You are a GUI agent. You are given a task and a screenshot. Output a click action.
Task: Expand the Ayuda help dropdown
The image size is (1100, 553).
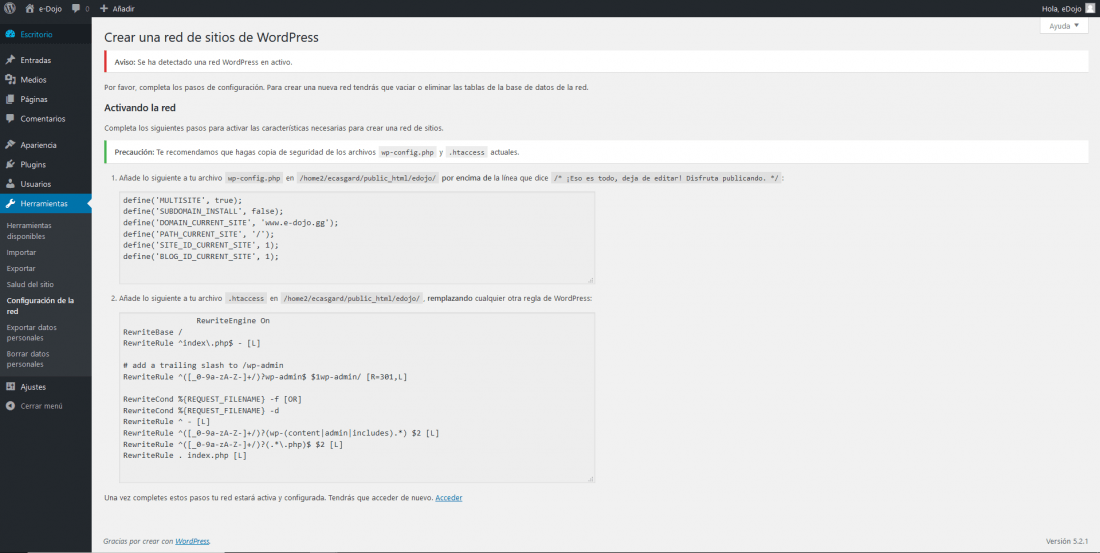(x=1064, y=25)
